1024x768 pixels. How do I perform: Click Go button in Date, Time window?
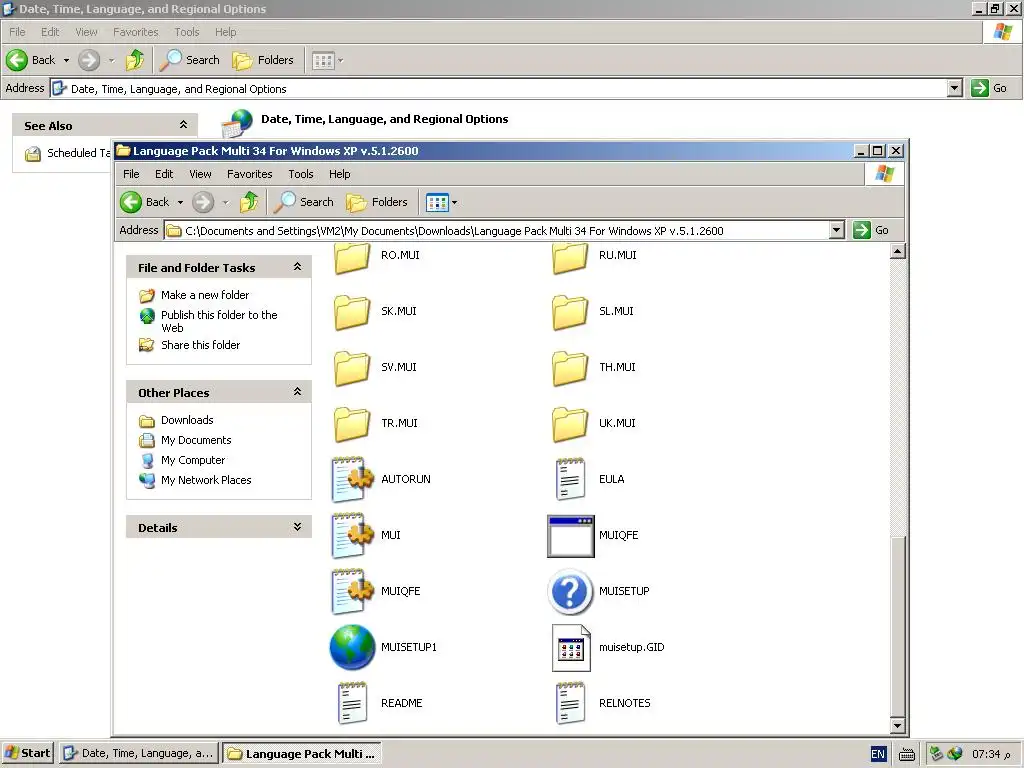(989, 88)
